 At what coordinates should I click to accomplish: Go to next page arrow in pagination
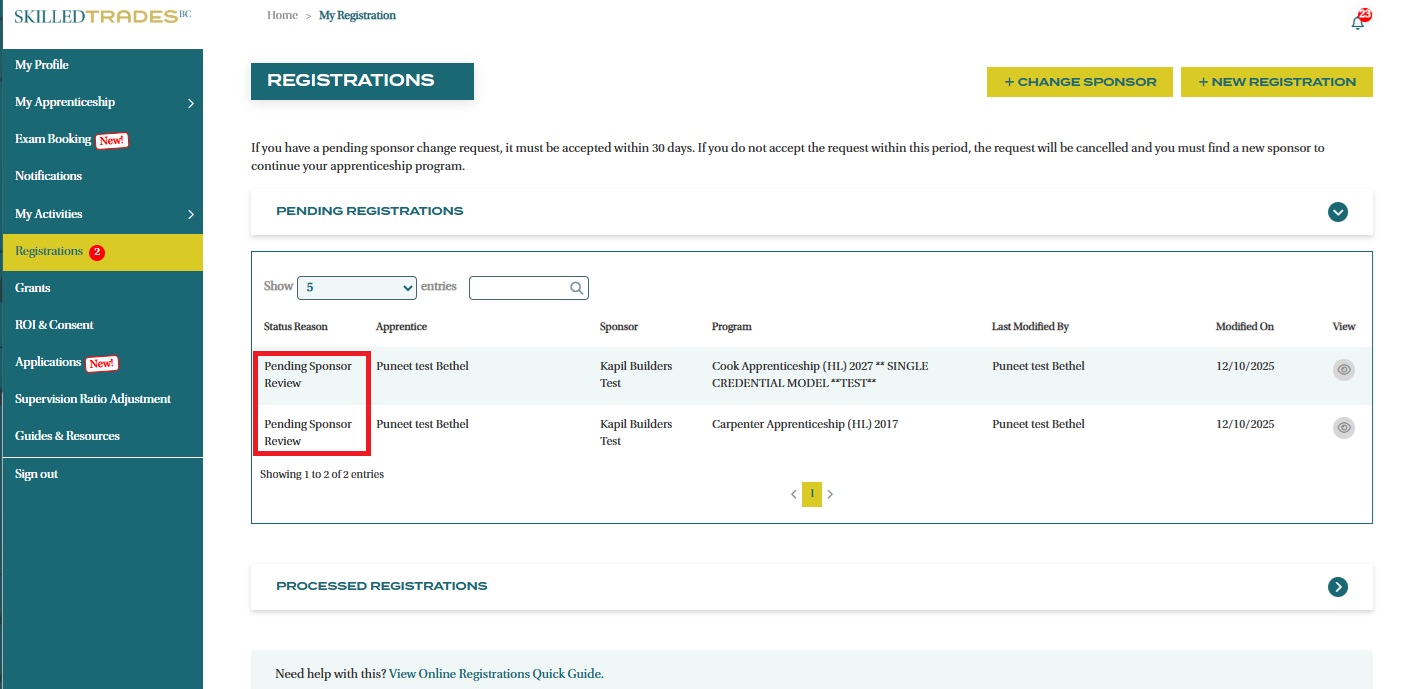click(830, 494)
